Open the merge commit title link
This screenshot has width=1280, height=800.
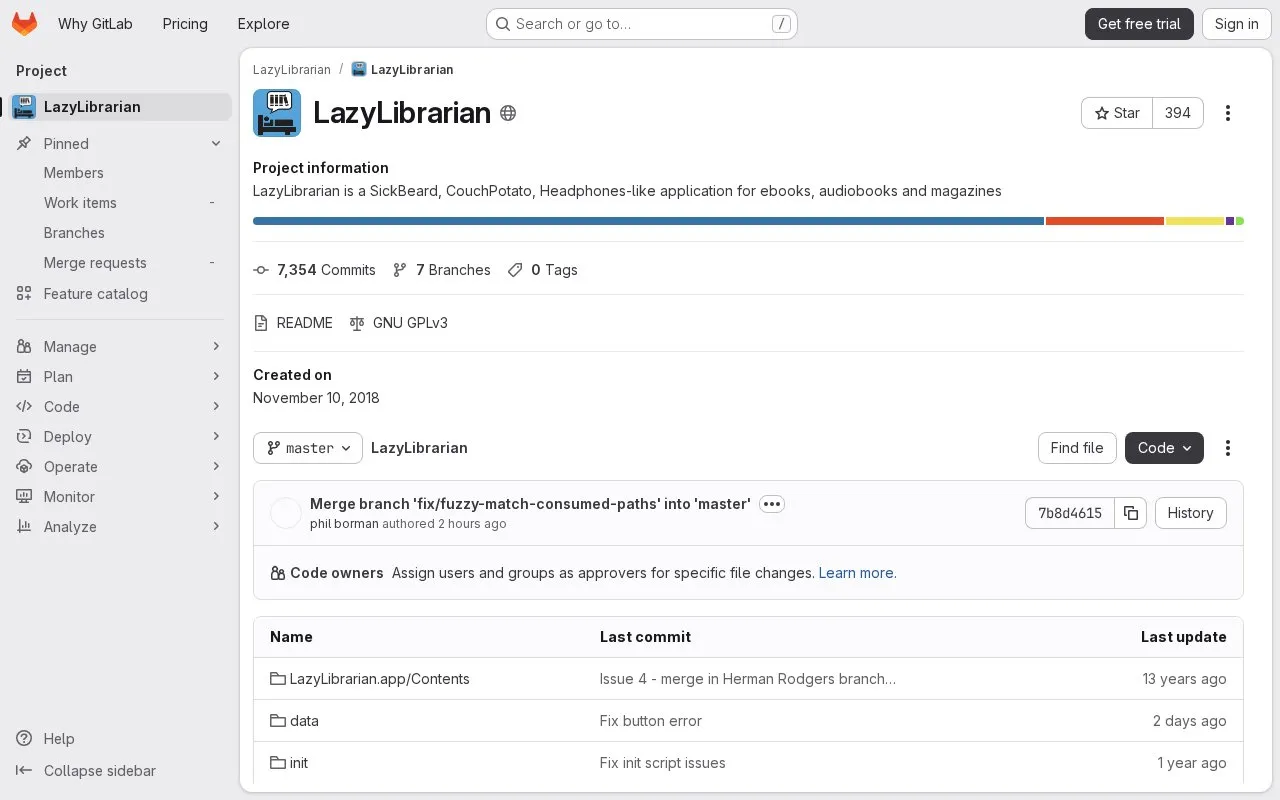tap(530, 504)
